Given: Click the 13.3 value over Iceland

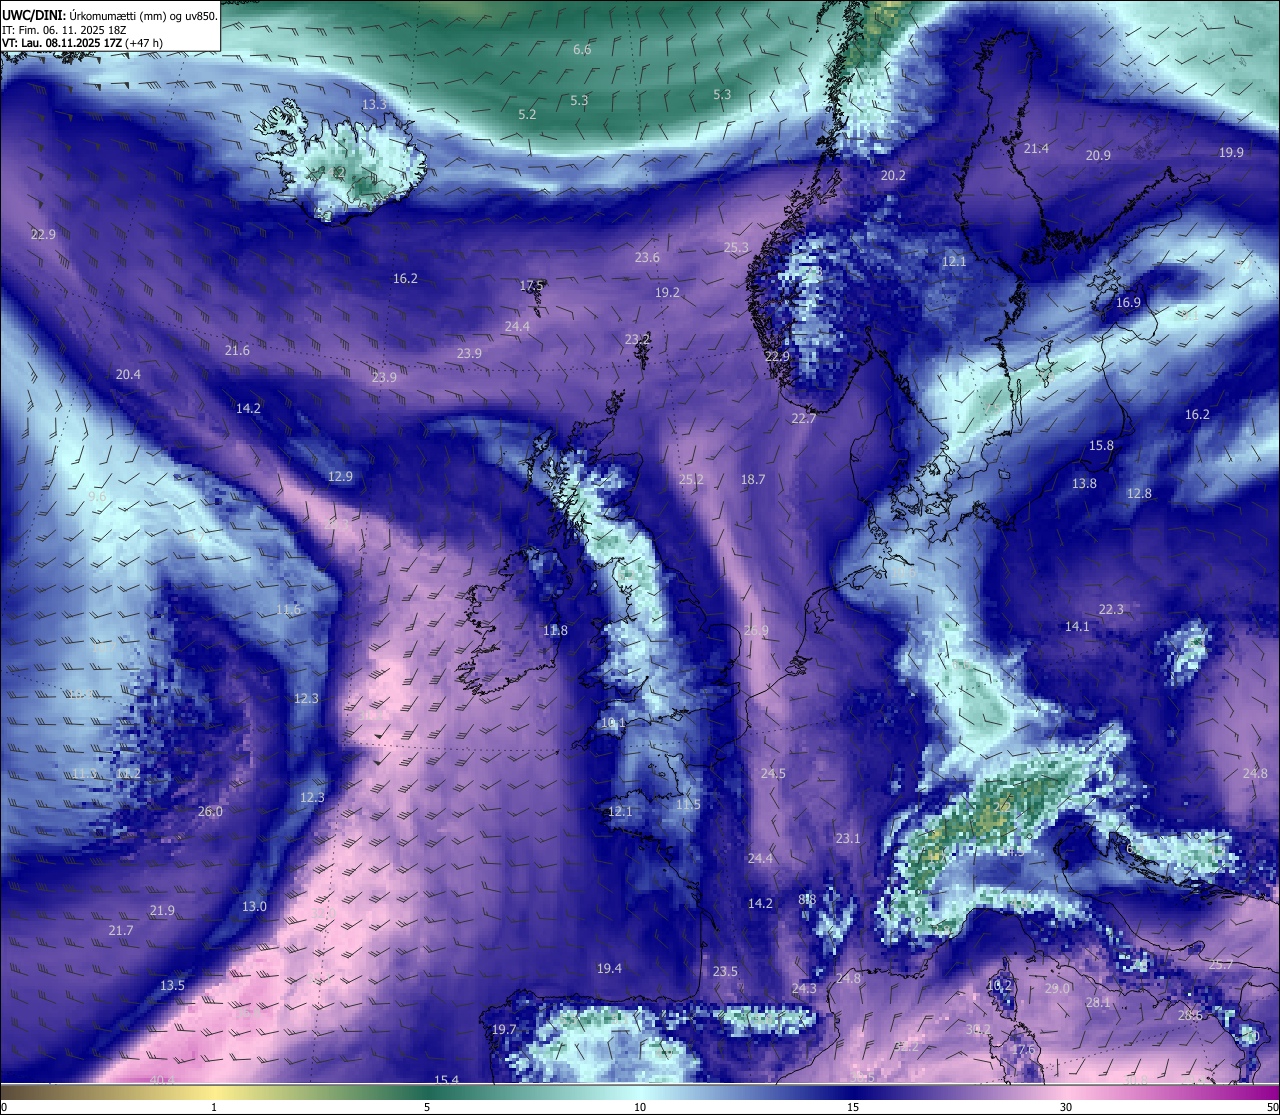Looking at the screenshot, I should click(374, 104).
